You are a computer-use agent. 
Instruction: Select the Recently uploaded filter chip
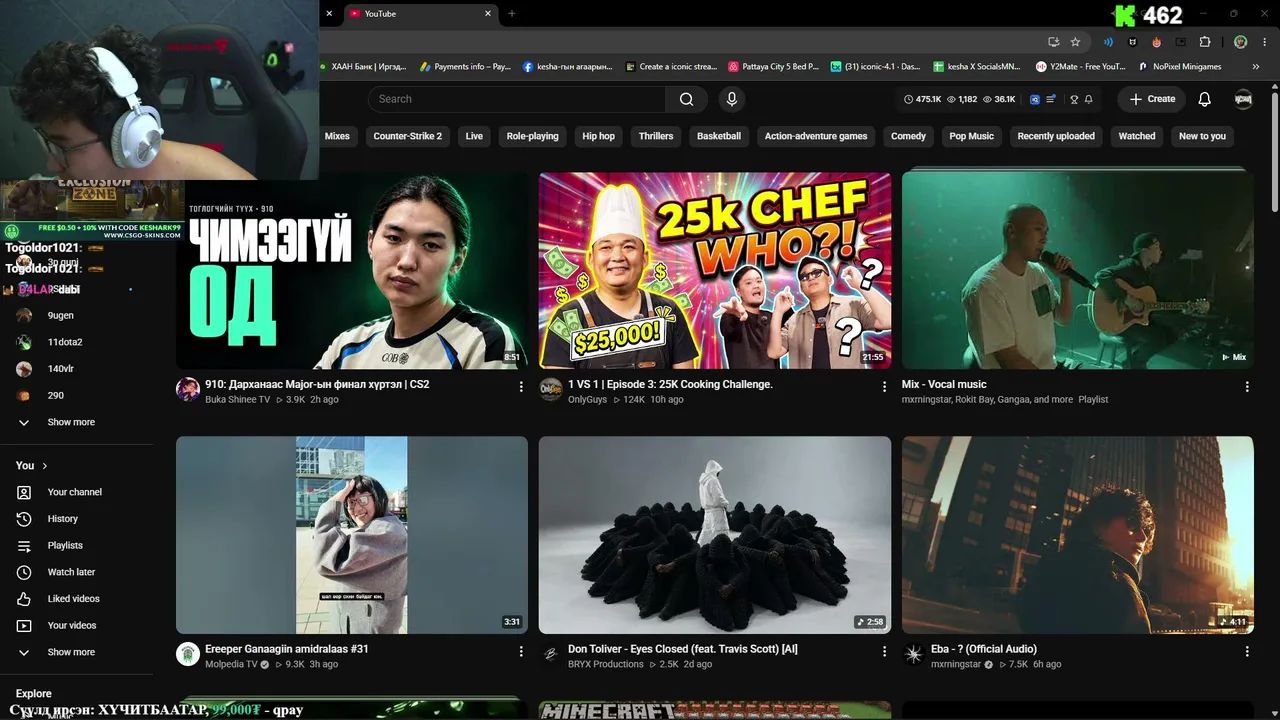pos(1056,136)
